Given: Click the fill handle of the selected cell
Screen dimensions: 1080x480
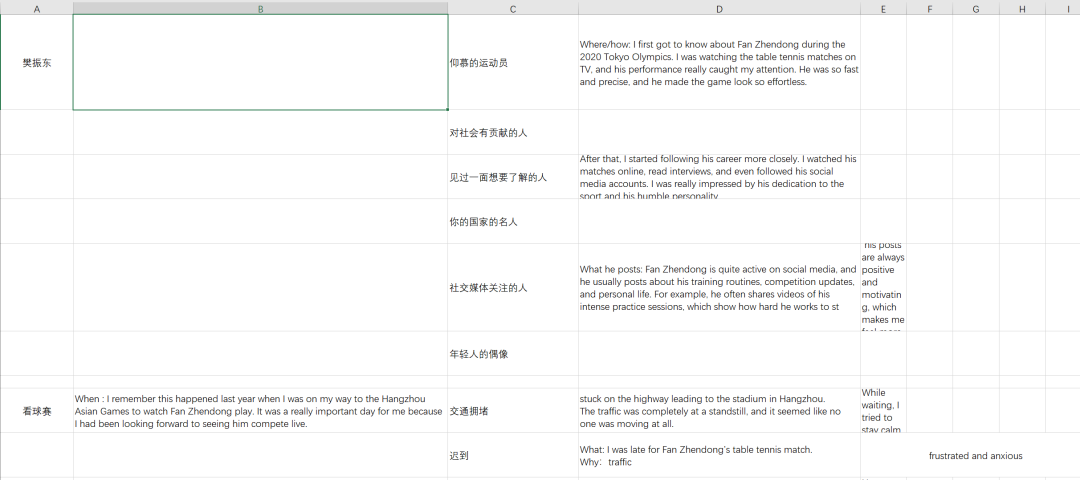Looking at the screenshot, I should 448,109.
